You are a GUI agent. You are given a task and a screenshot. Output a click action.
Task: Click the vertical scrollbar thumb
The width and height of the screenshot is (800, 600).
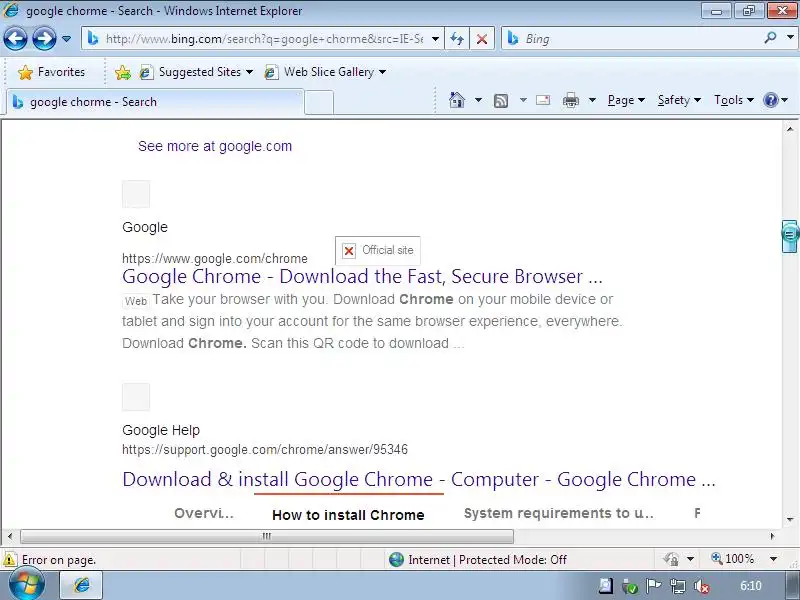[x=789, y=236]
